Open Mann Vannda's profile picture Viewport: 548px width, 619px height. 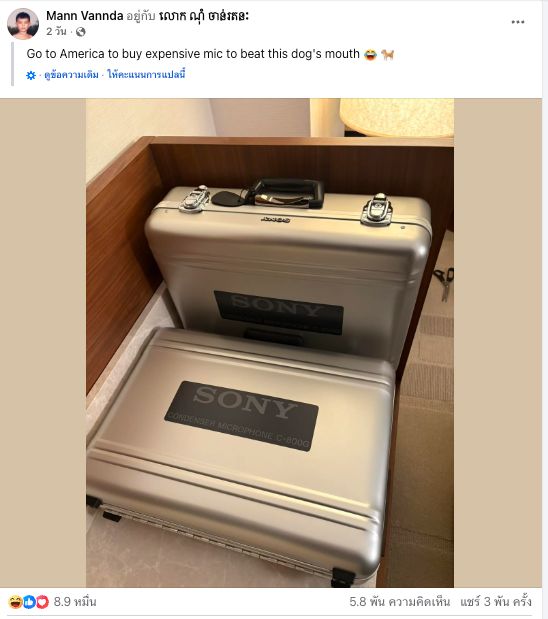23,23
